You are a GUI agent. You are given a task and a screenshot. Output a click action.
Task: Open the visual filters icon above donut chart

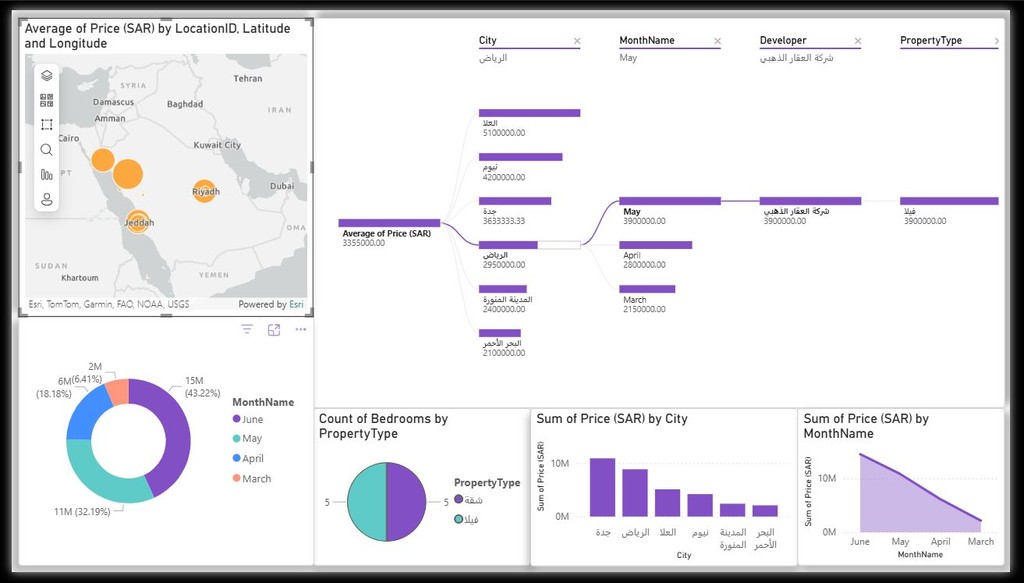(x=247, y=330)
